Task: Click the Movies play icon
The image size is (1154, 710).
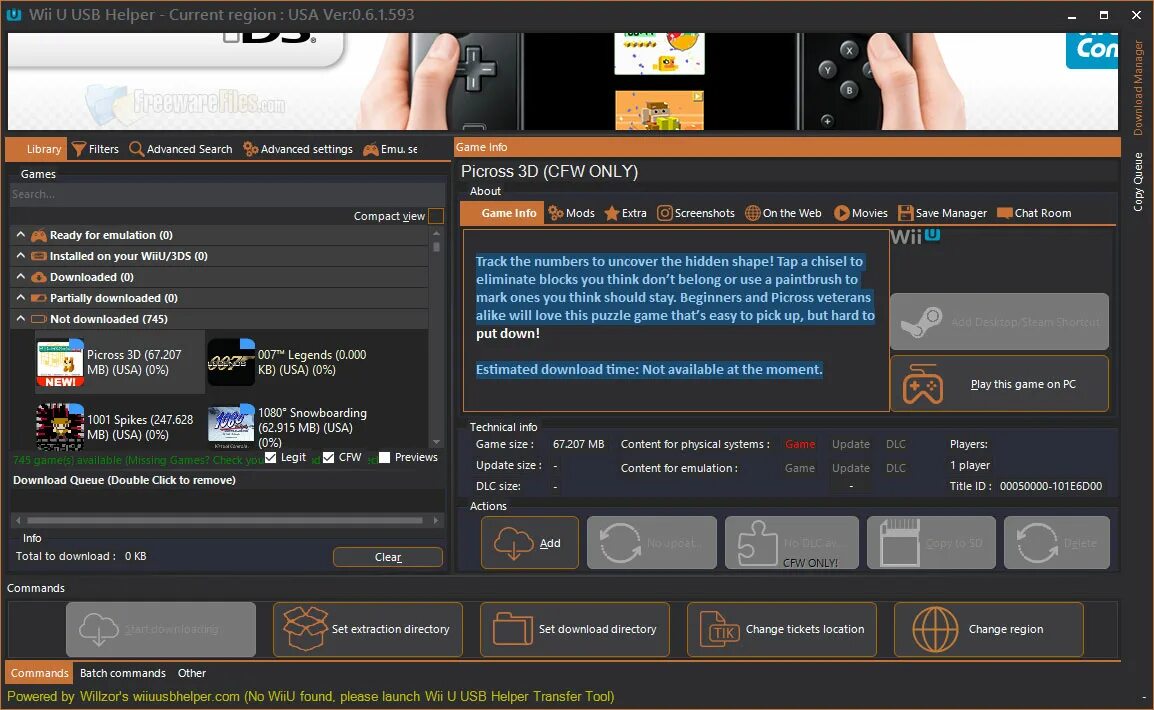Action: tap(841, 213)
